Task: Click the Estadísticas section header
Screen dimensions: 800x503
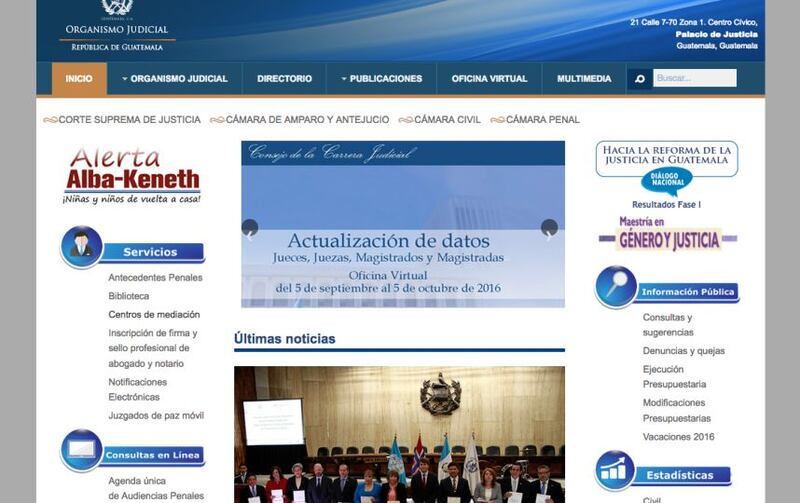Action: tap(681, 475)
